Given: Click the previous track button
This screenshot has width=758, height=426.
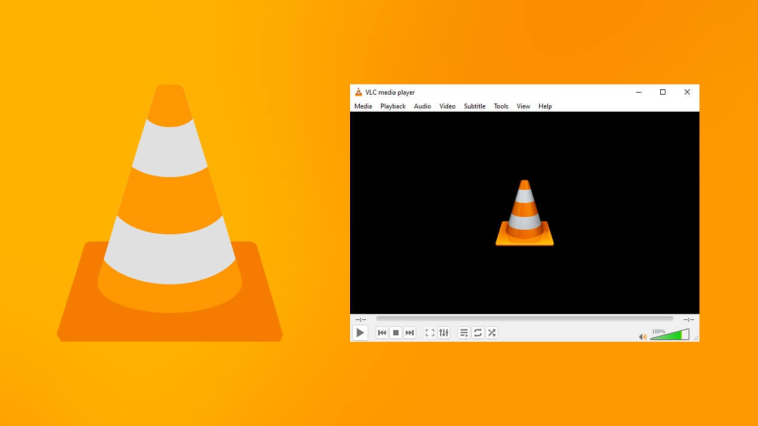Looking at the screenshot, I should pyautogui.click(x=382, y=333).
